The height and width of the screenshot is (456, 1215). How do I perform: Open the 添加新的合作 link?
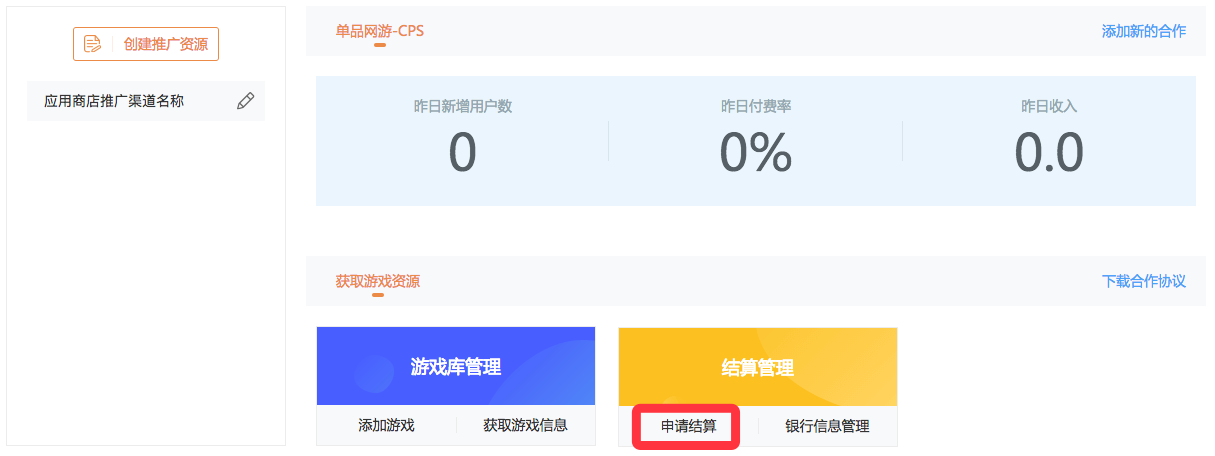pos(1144,31)
